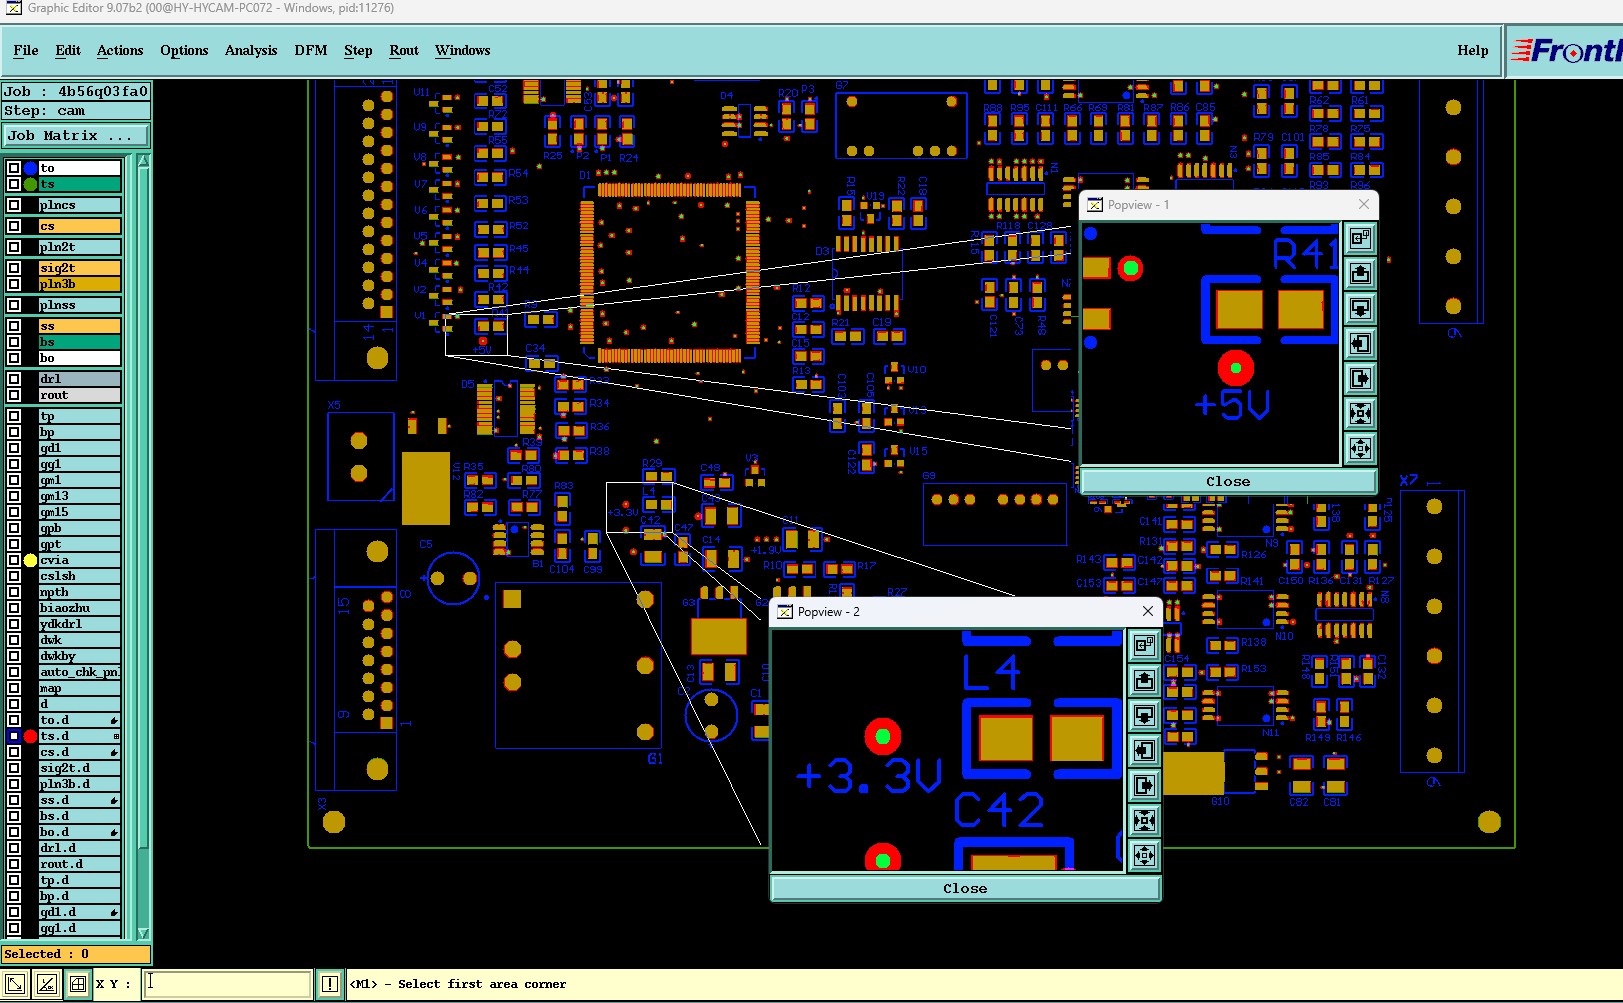Viewport: 1623px width, 1003px height.
Task: Click the zoom-in arrows icon in Popview 1
Action: coord(1360,413)
